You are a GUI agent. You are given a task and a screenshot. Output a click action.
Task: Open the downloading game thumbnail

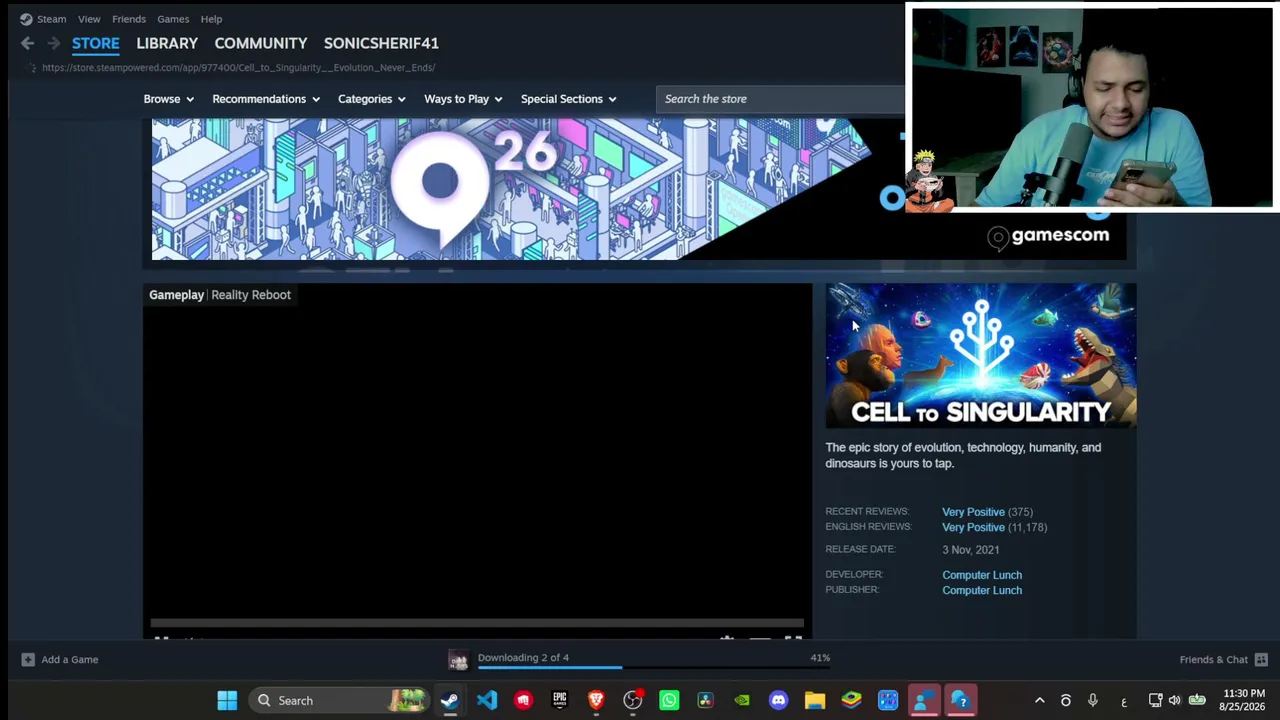point(458,660)
